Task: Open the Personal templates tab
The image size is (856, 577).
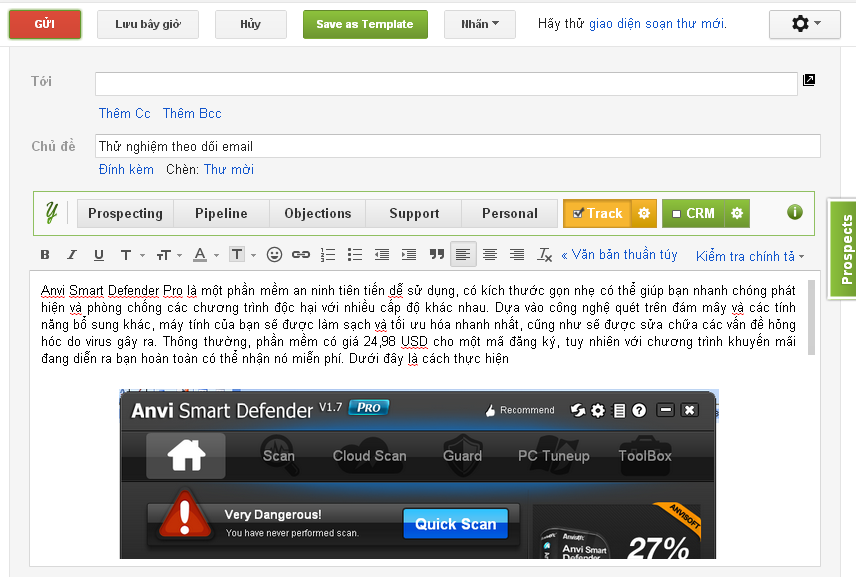Action: pos(509,213)
